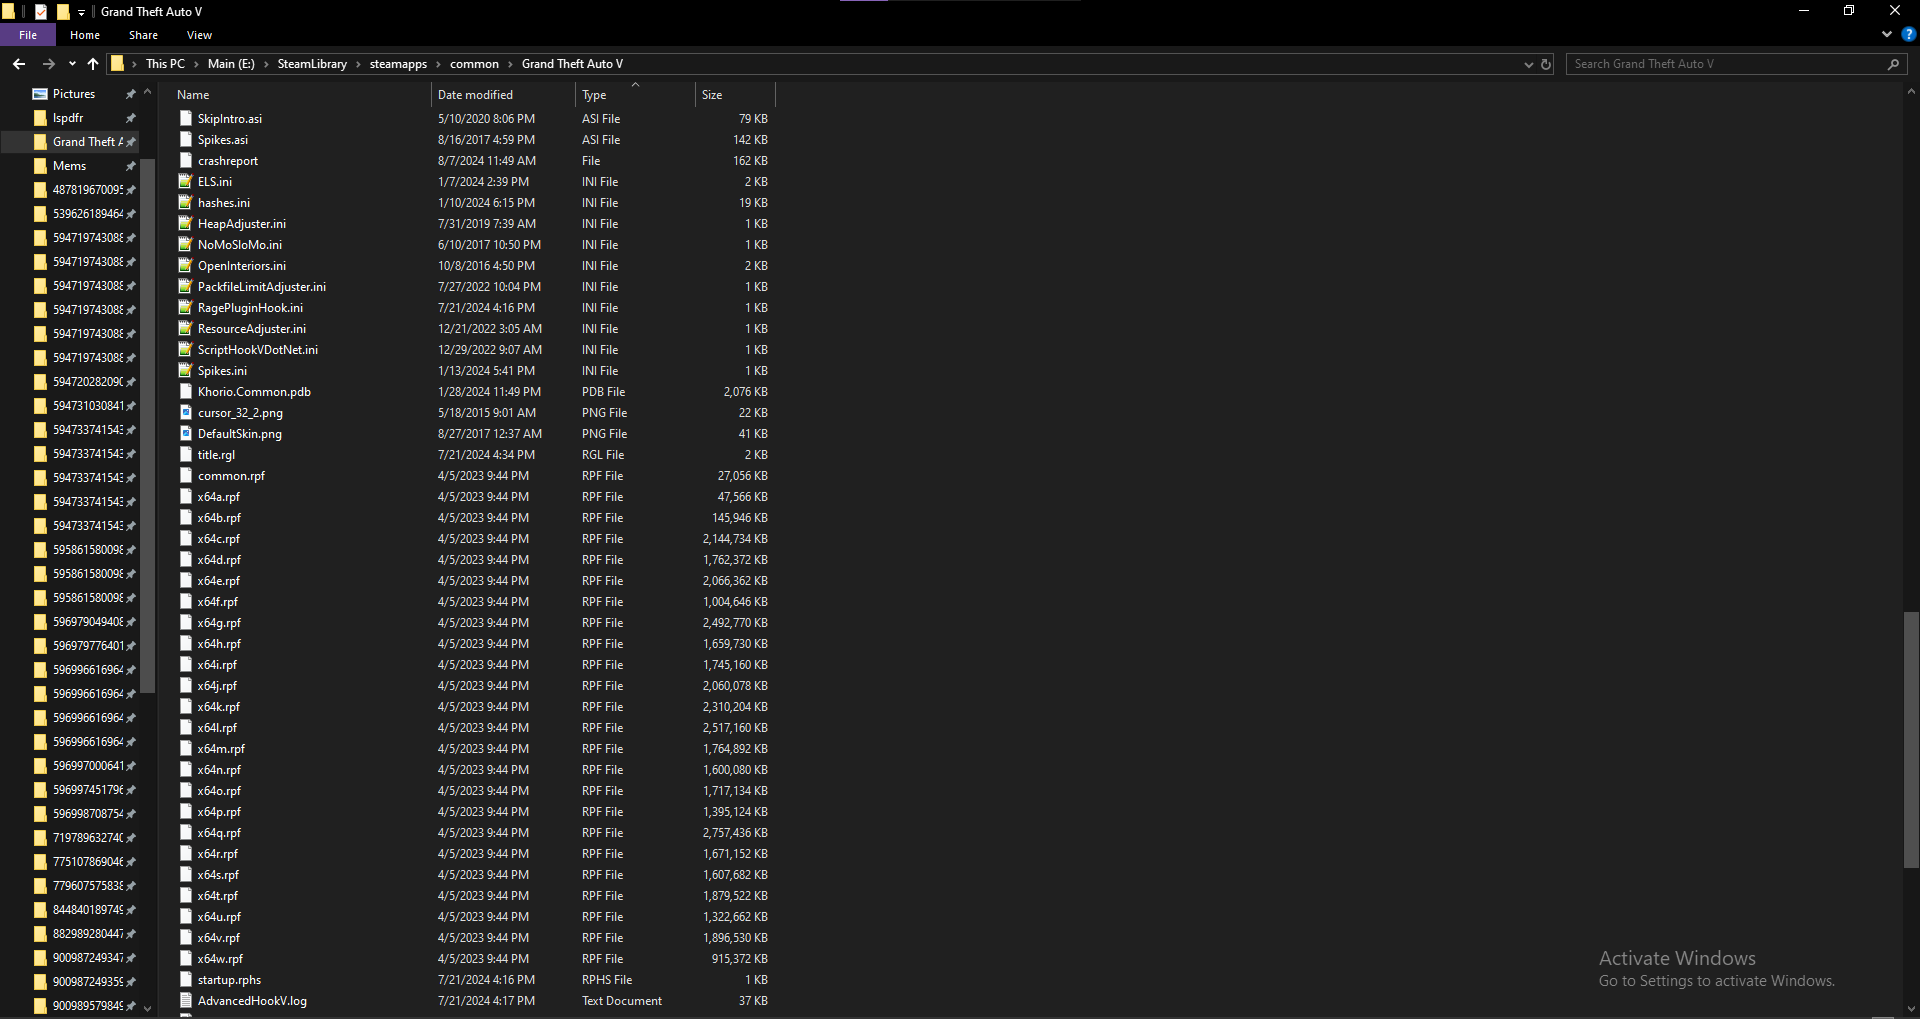The image size is (1920, 1019).
Task: Select the DefaultSkin.png file icon
Action: (x=185, y=434)
